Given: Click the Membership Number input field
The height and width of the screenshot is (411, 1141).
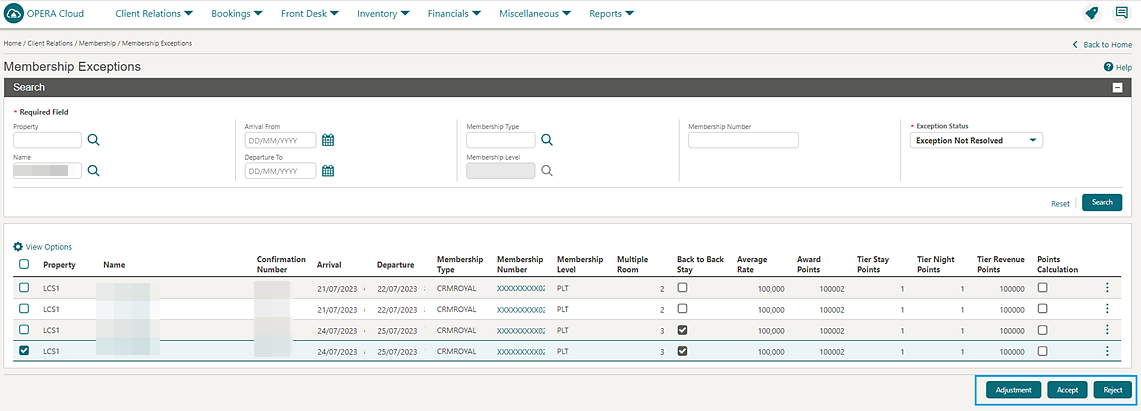Looking at the screenshot, I should point(743,141).
